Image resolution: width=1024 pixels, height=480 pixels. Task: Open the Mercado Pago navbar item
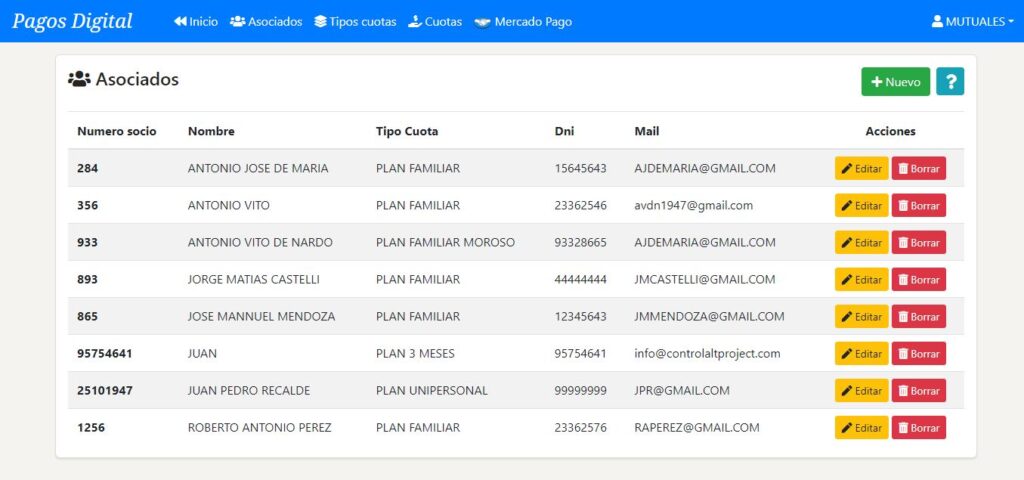coord(523,21)
